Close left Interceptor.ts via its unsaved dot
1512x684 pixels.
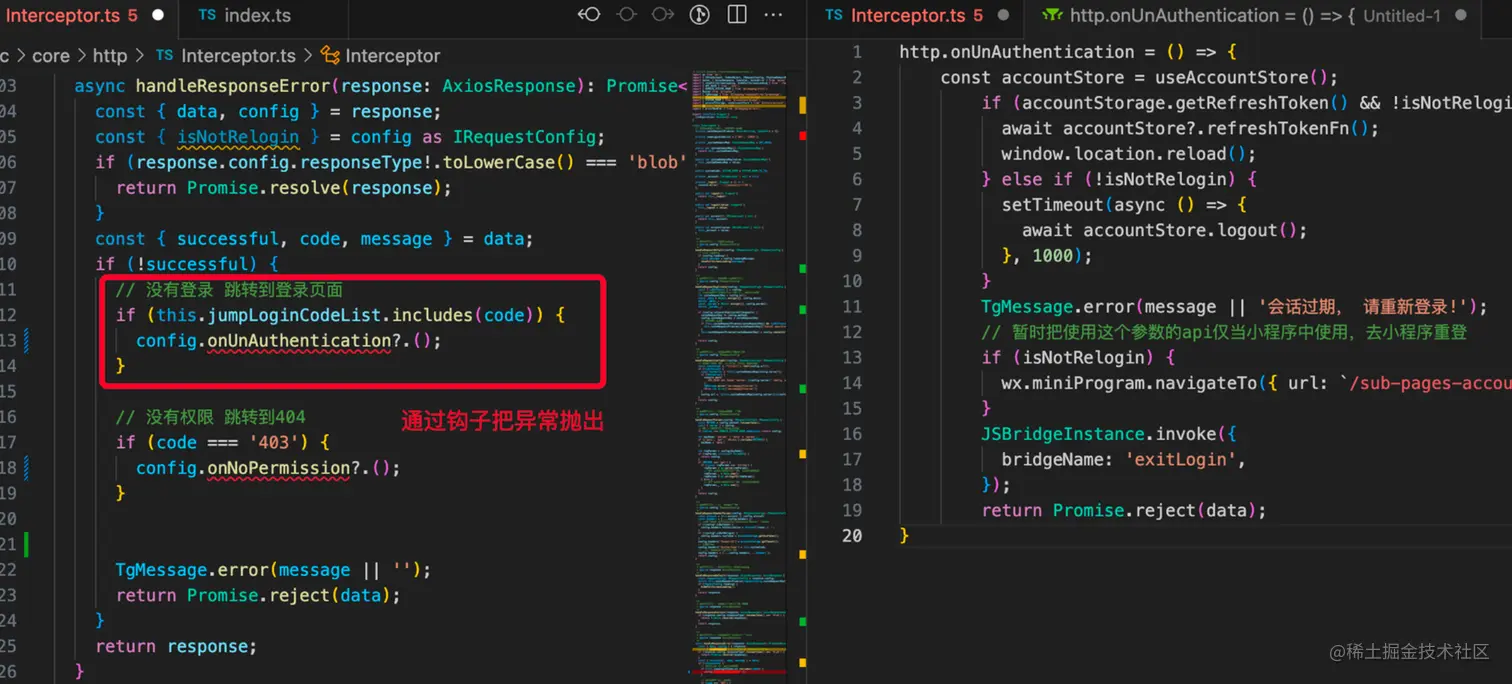[158, 16]
